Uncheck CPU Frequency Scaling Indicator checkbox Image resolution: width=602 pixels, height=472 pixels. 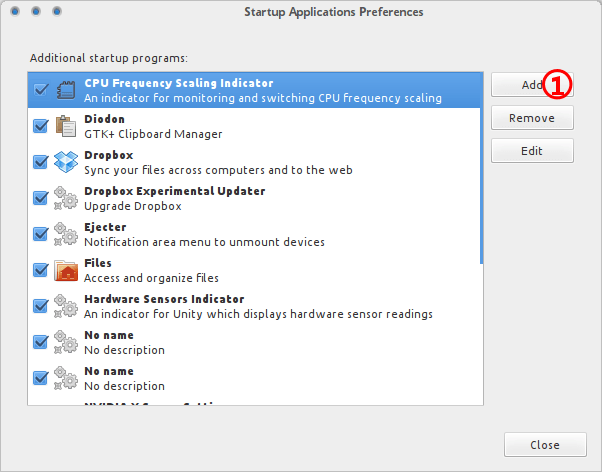pos(41,89)
